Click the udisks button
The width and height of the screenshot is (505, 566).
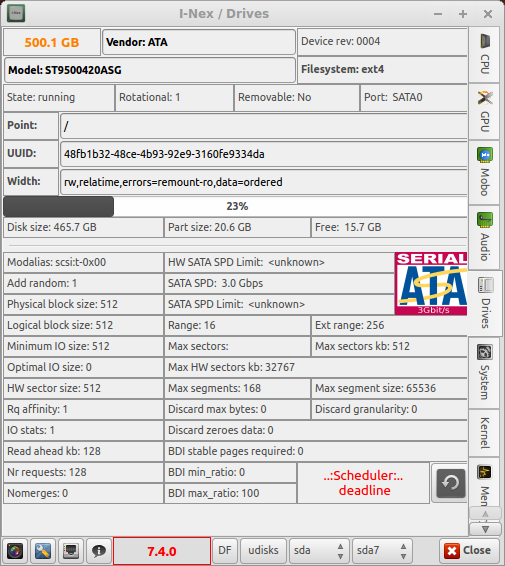pyautogui.click(x=264, y=551)
